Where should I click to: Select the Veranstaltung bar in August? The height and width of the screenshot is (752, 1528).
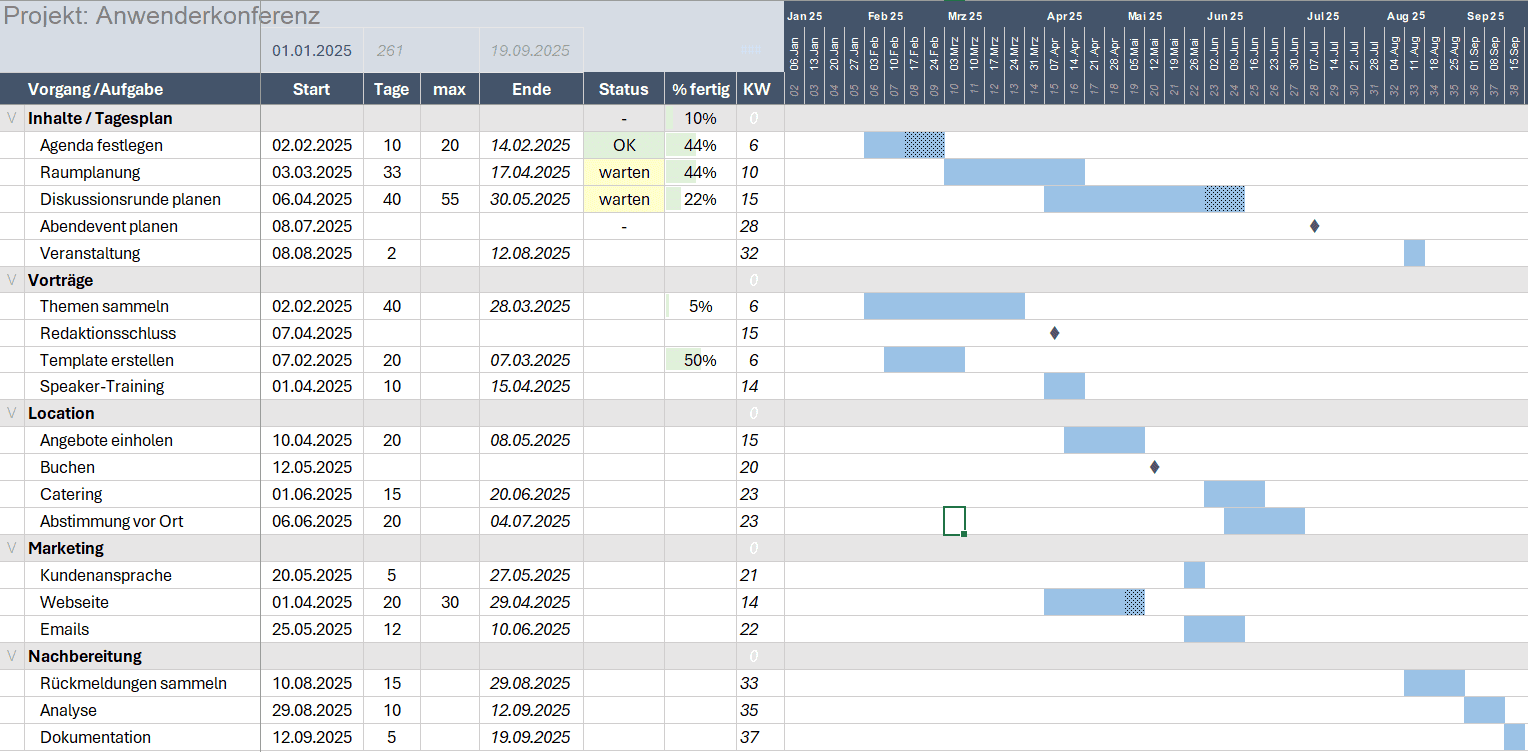[1414, 253]
